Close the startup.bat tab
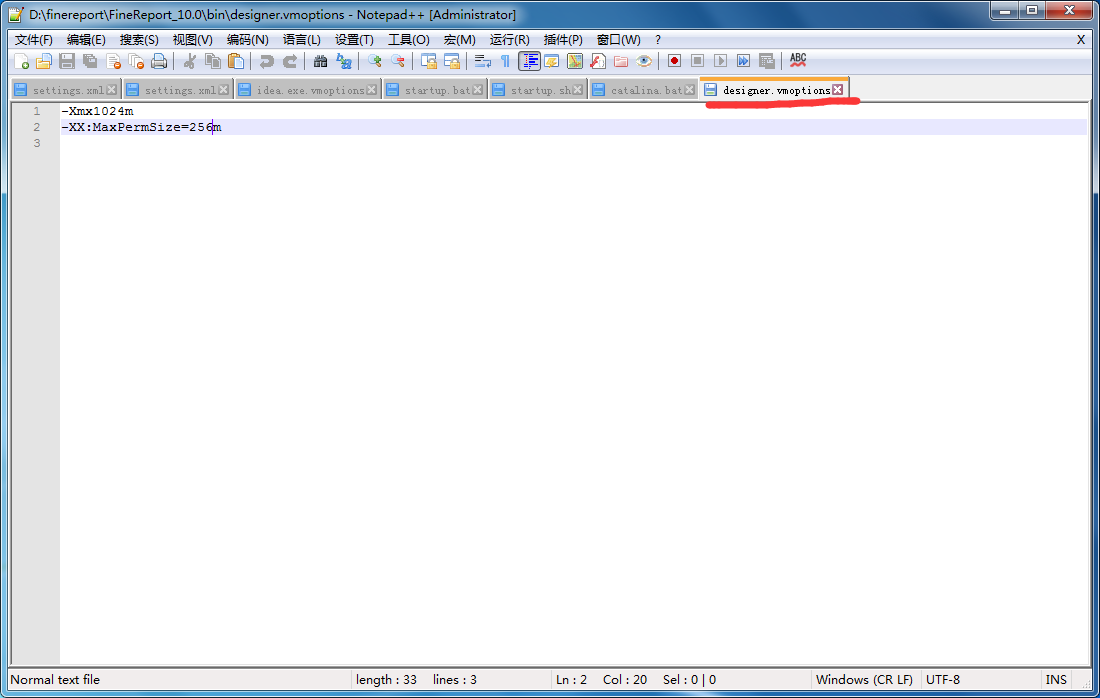Image resolution: width=1100 pixels, height=698 pixels. click(478, 90)
